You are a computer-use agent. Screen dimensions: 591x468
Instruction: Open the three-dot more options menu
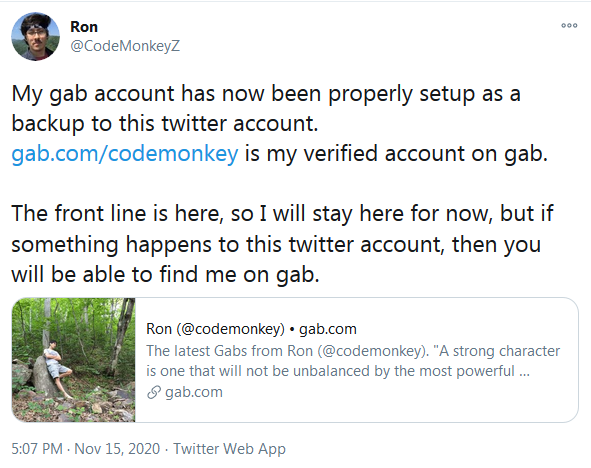[x=569, y=26]
